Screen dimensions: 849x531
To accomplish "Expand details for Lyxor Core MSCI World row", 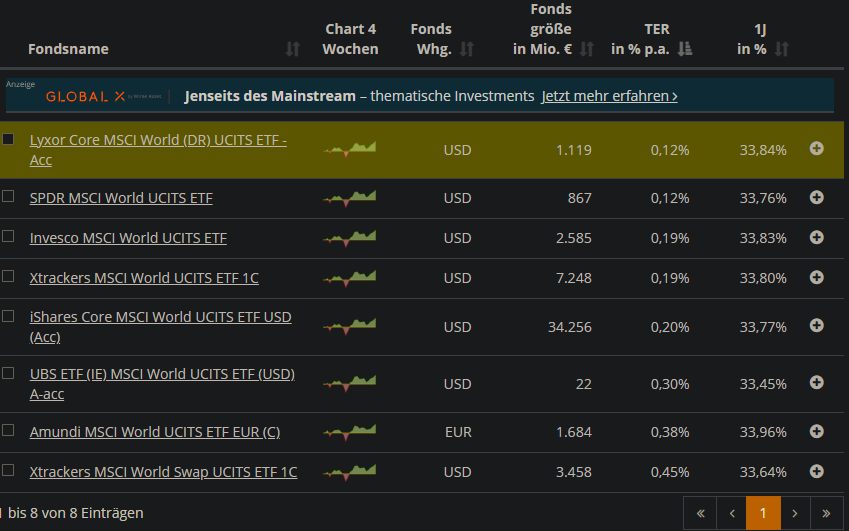I will [817, 148].
